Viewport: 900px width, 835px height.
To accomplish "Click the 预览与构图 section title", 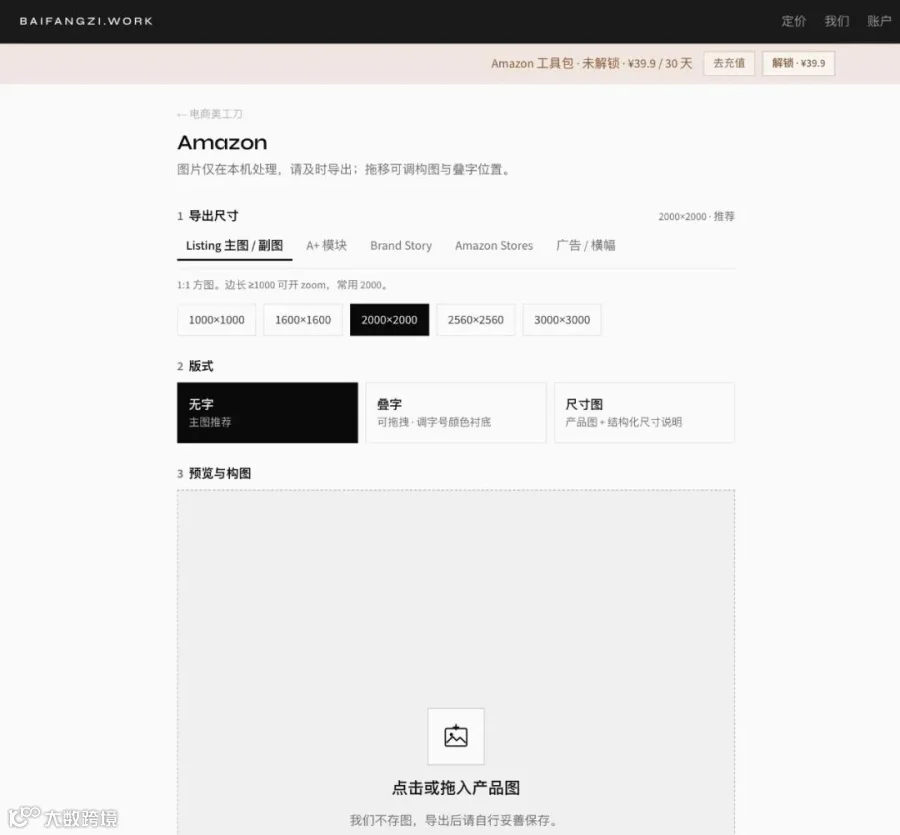I will point(220,473).
